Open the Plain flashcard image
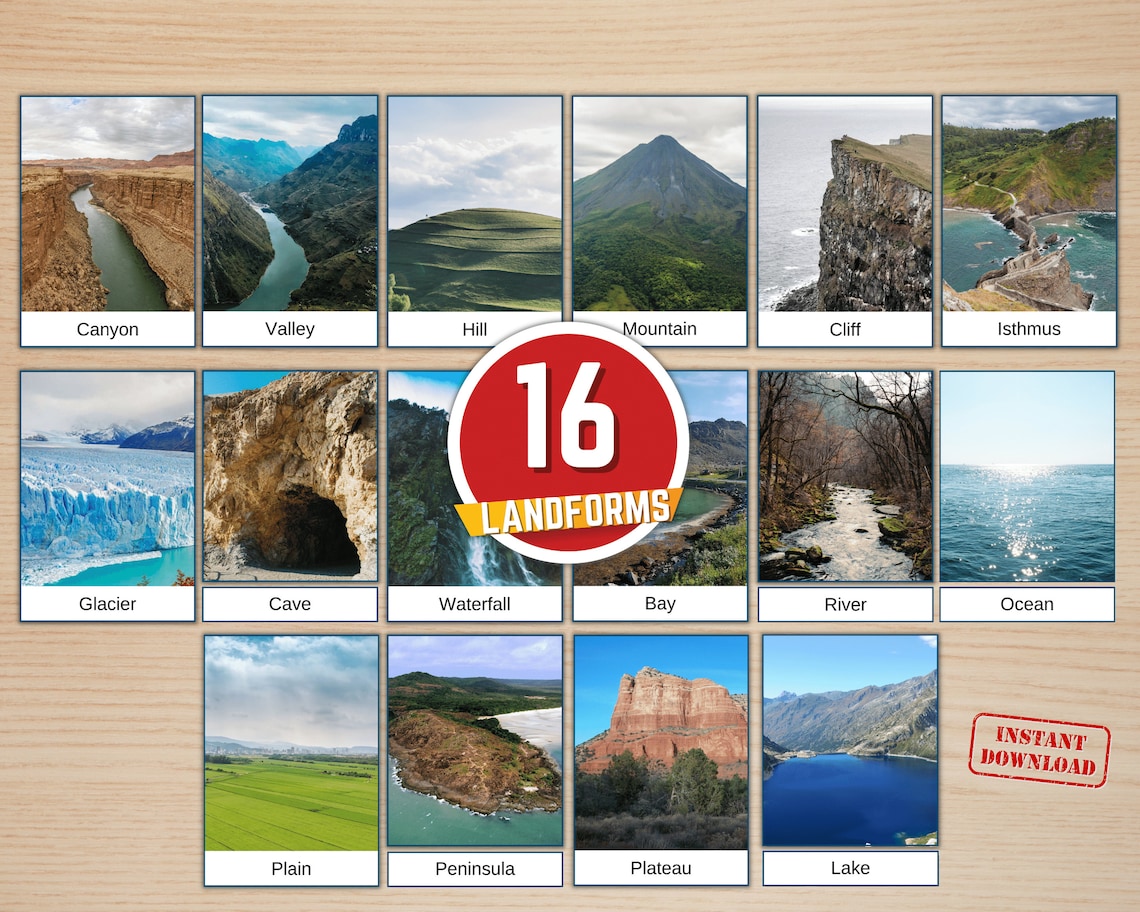Viewport: 1140px width, 912px height. (289, 745)
